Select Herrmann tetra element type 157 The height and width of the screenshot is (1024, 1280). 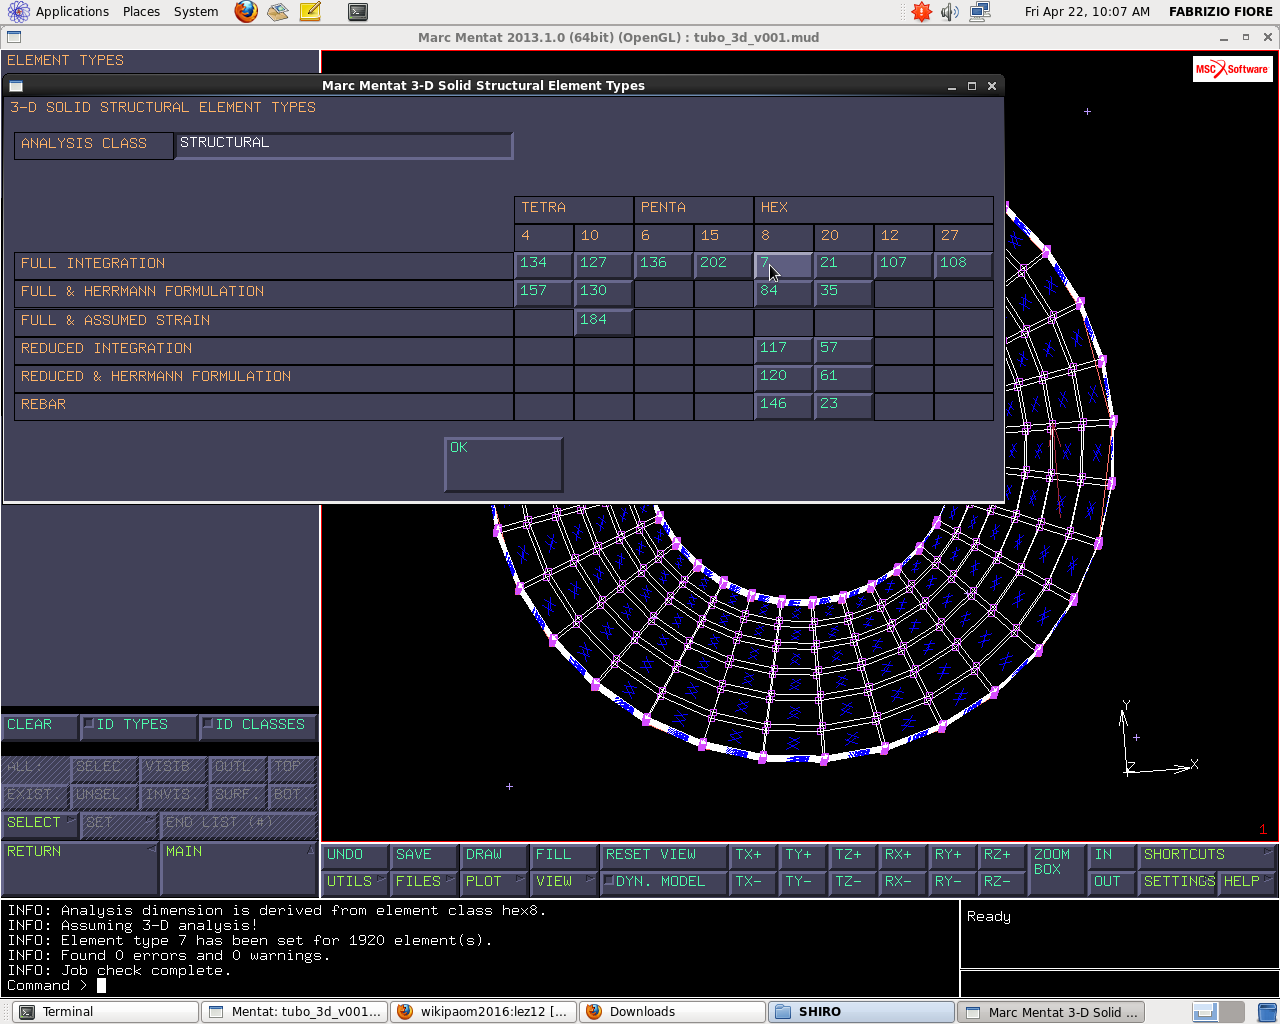pos(543,292)
